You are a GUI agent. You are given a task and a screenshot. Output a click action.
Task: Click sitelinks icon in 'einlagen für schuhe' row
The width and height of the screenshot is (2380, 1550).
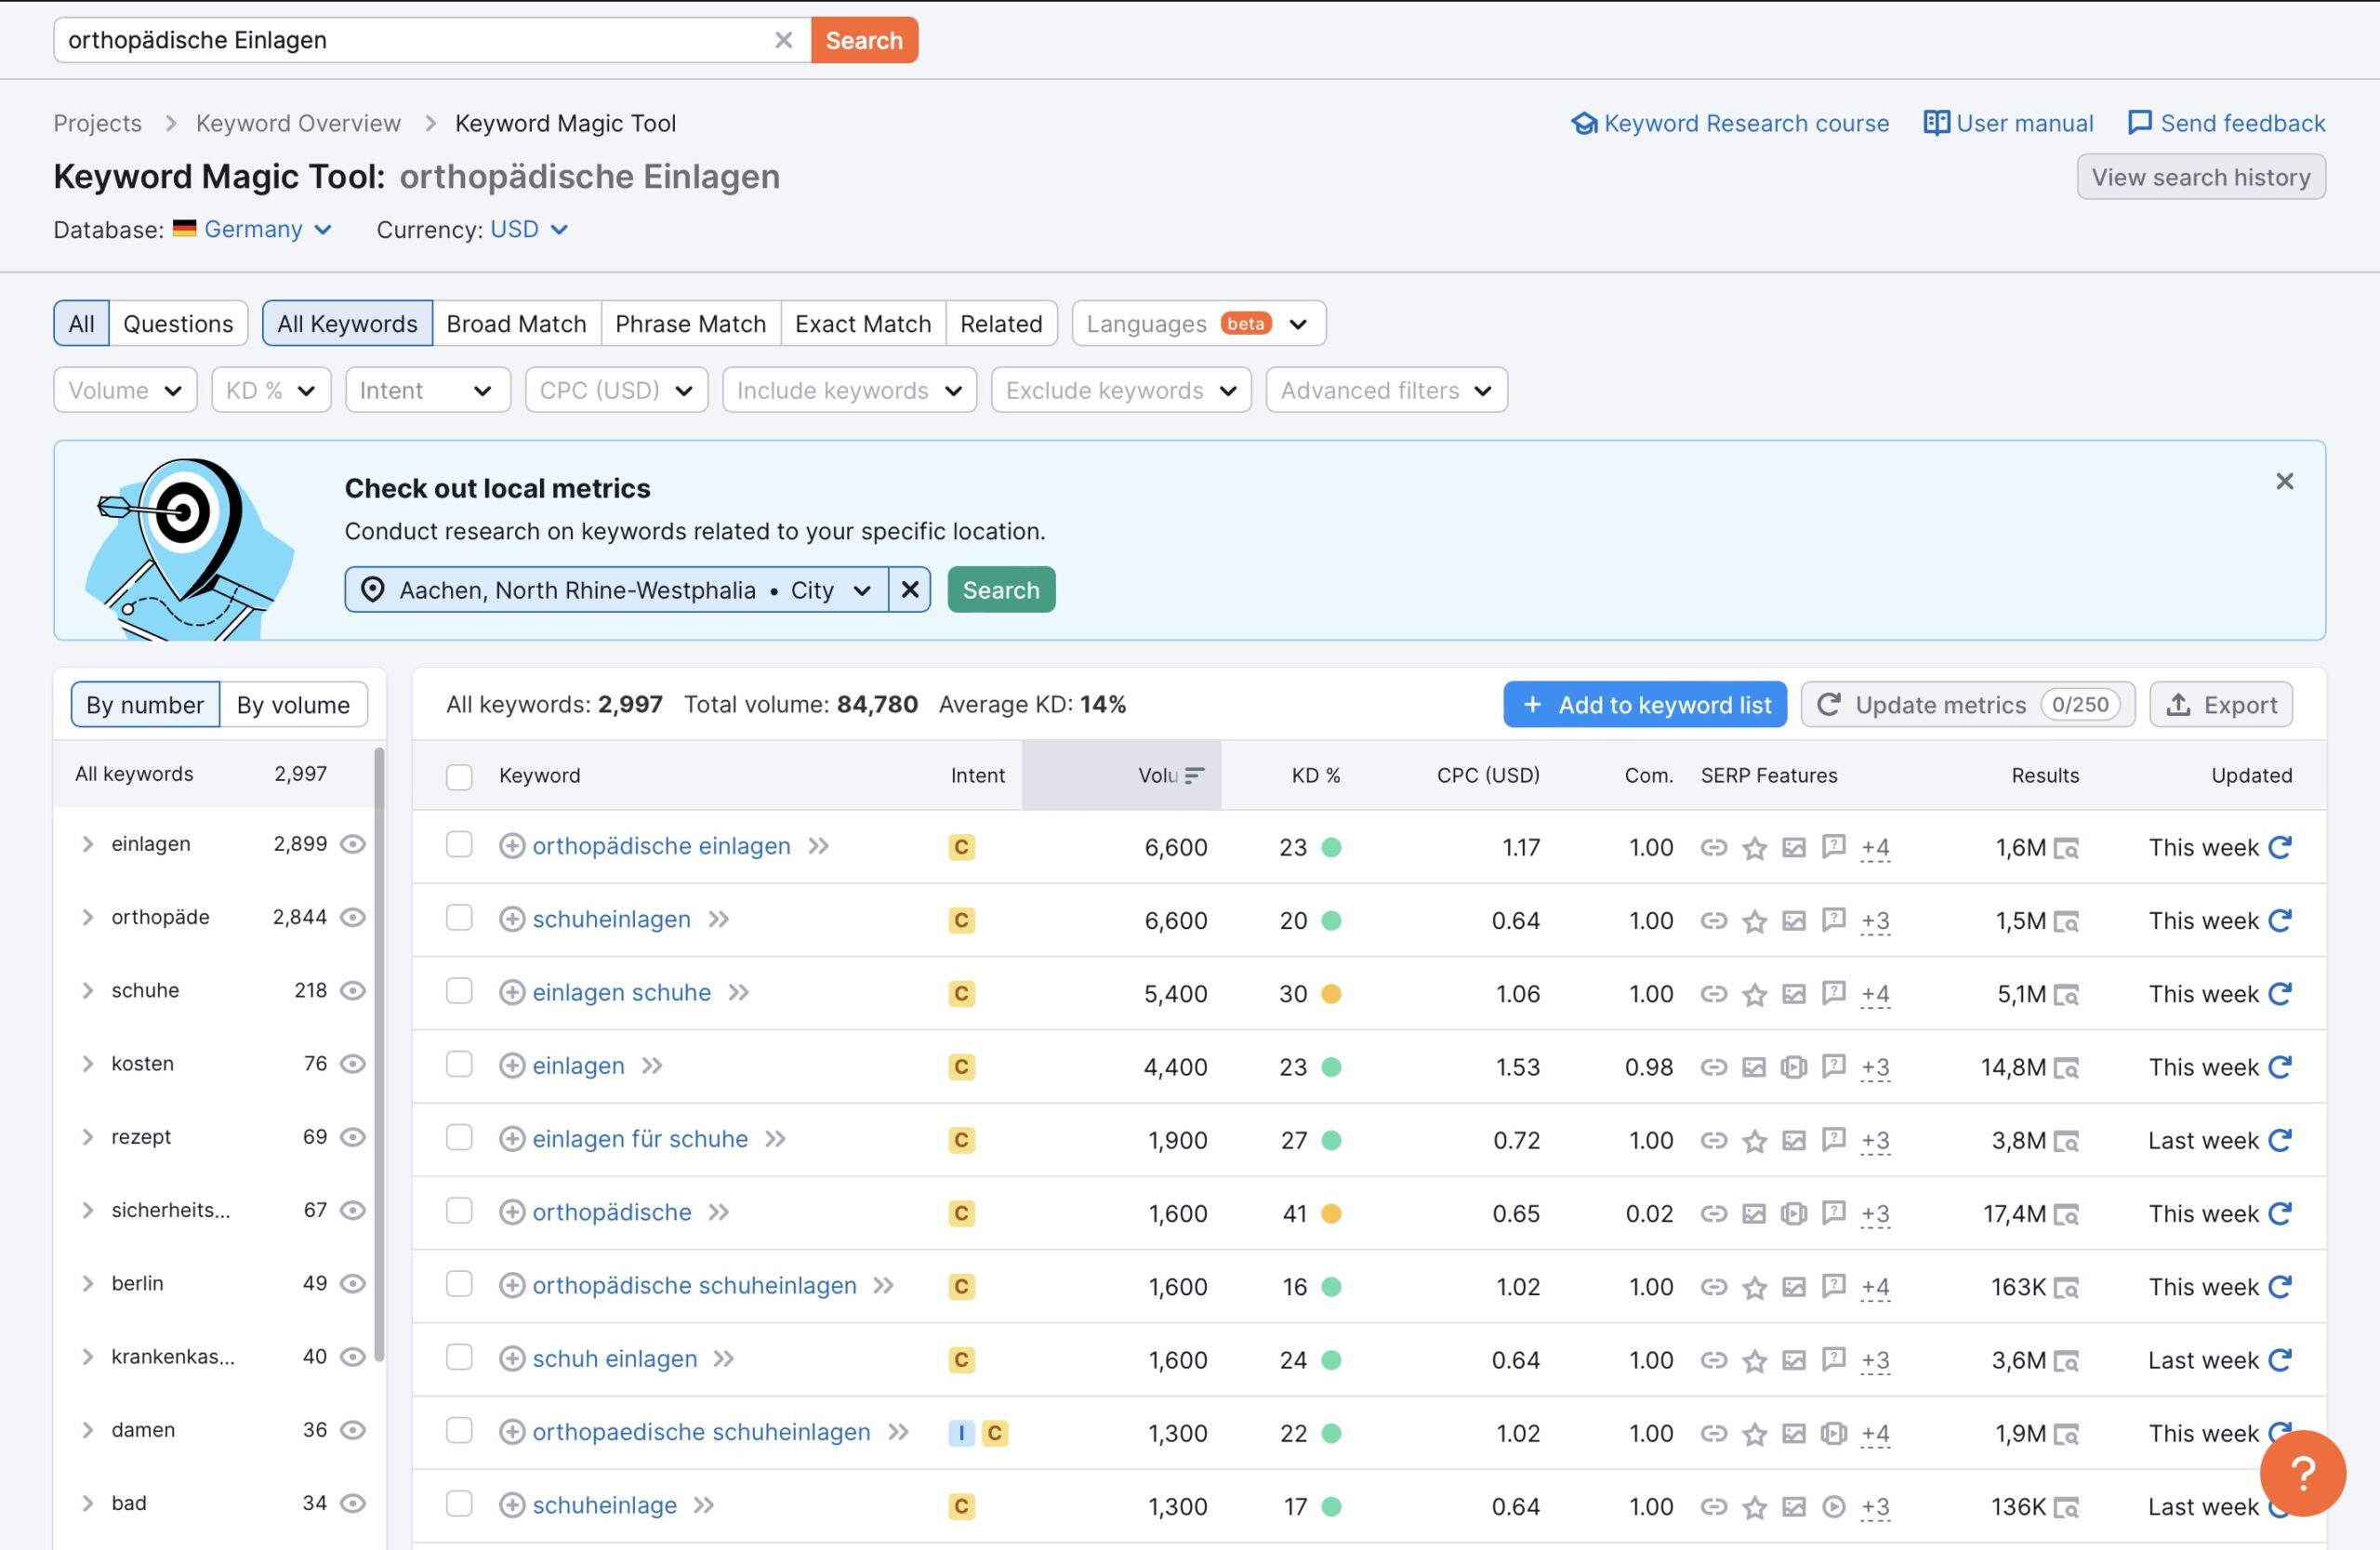[1714, 1140]
